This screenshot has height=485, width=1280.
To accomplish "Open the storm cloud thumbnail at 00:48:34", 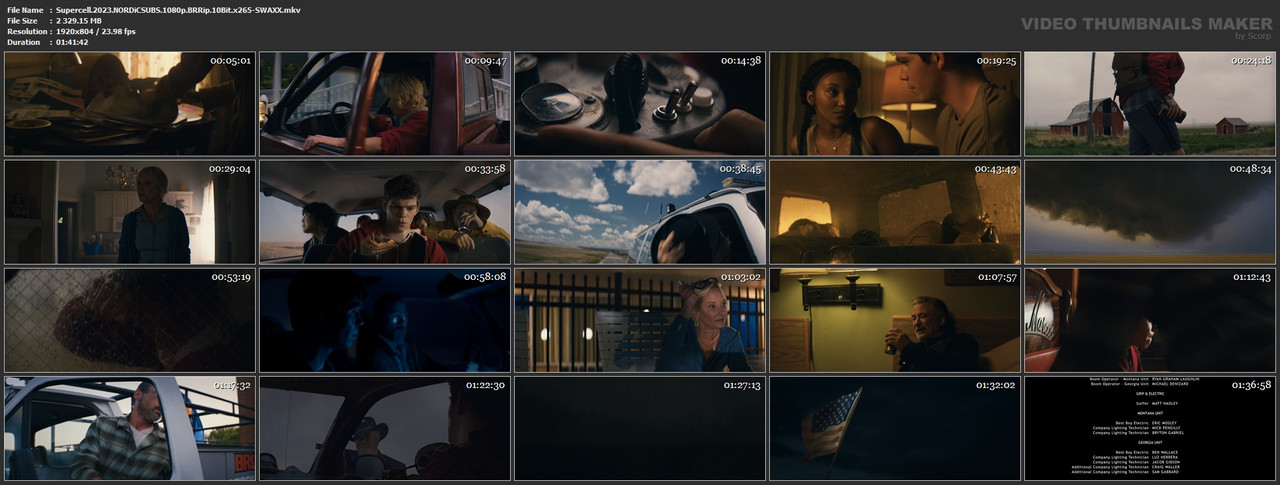I will [x=1150, y=211].
